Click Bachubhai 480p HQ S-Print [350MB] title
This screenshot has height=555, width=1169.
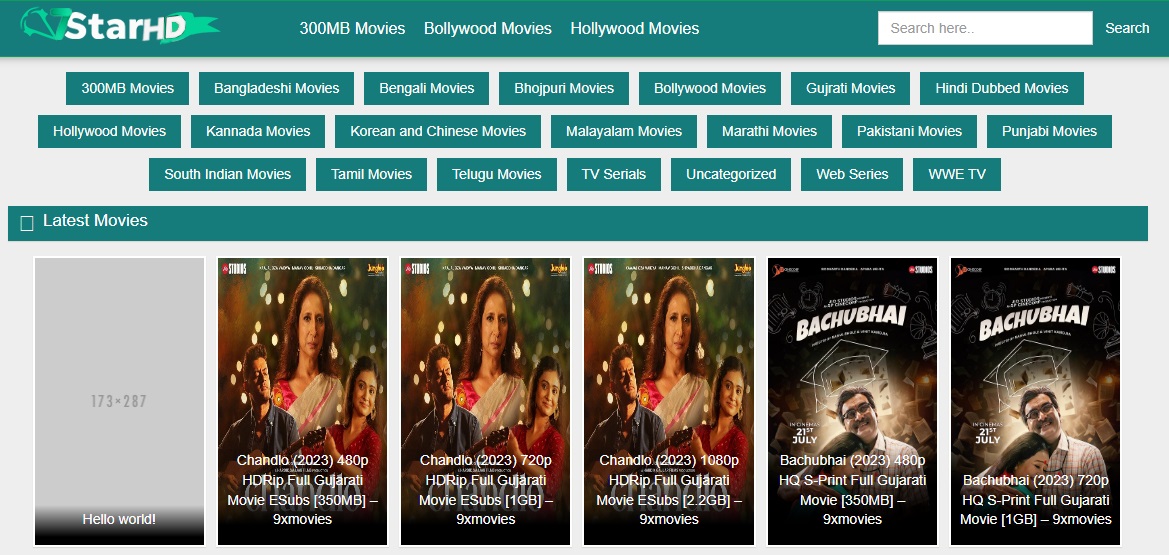click(852, 489)
